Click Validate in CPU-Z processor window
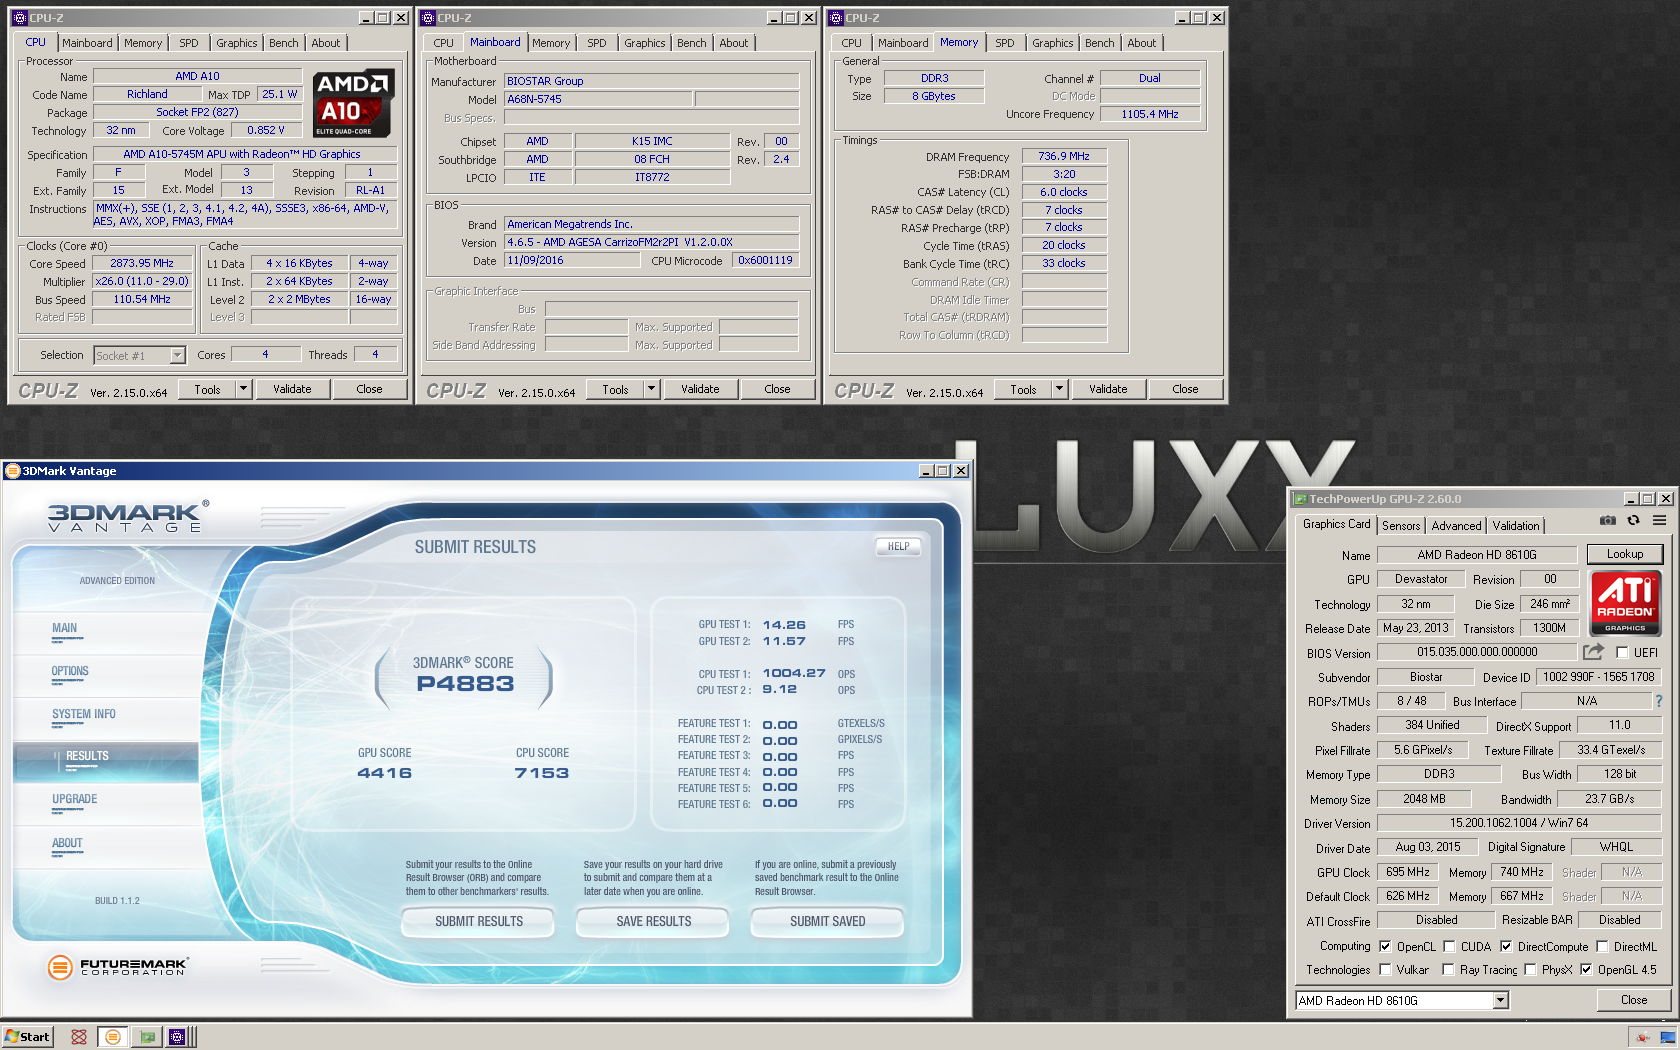 [292, 389]
